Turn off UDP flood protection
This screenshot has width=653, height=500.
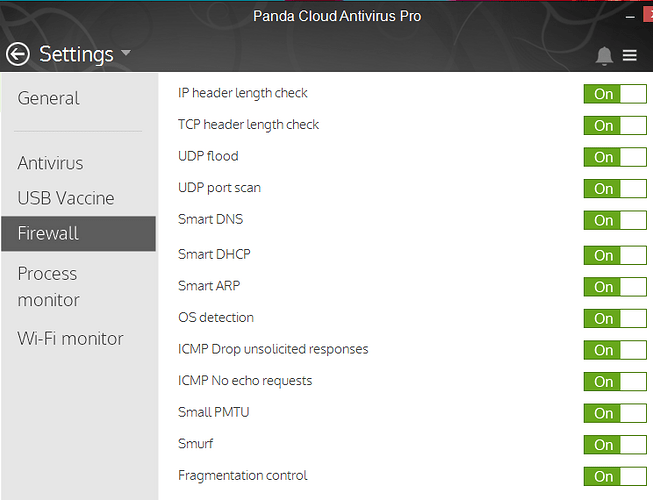[615, 157]
